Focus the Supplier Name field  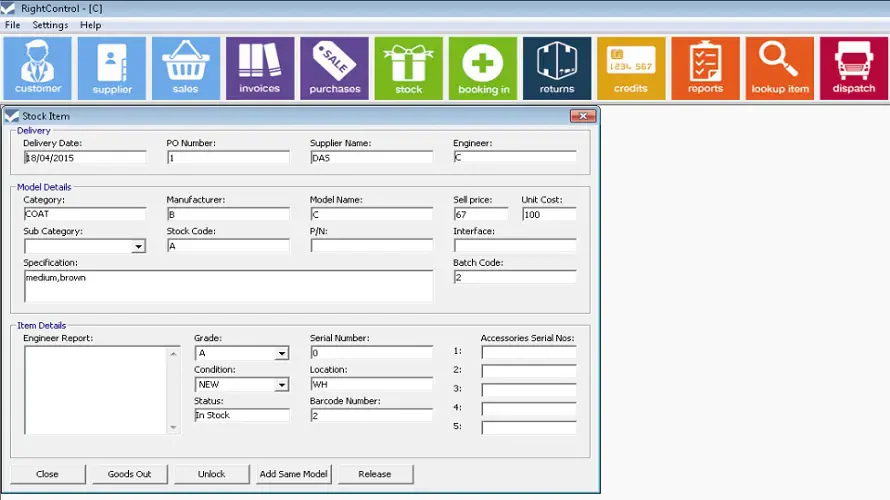click(x=372, y=158)
